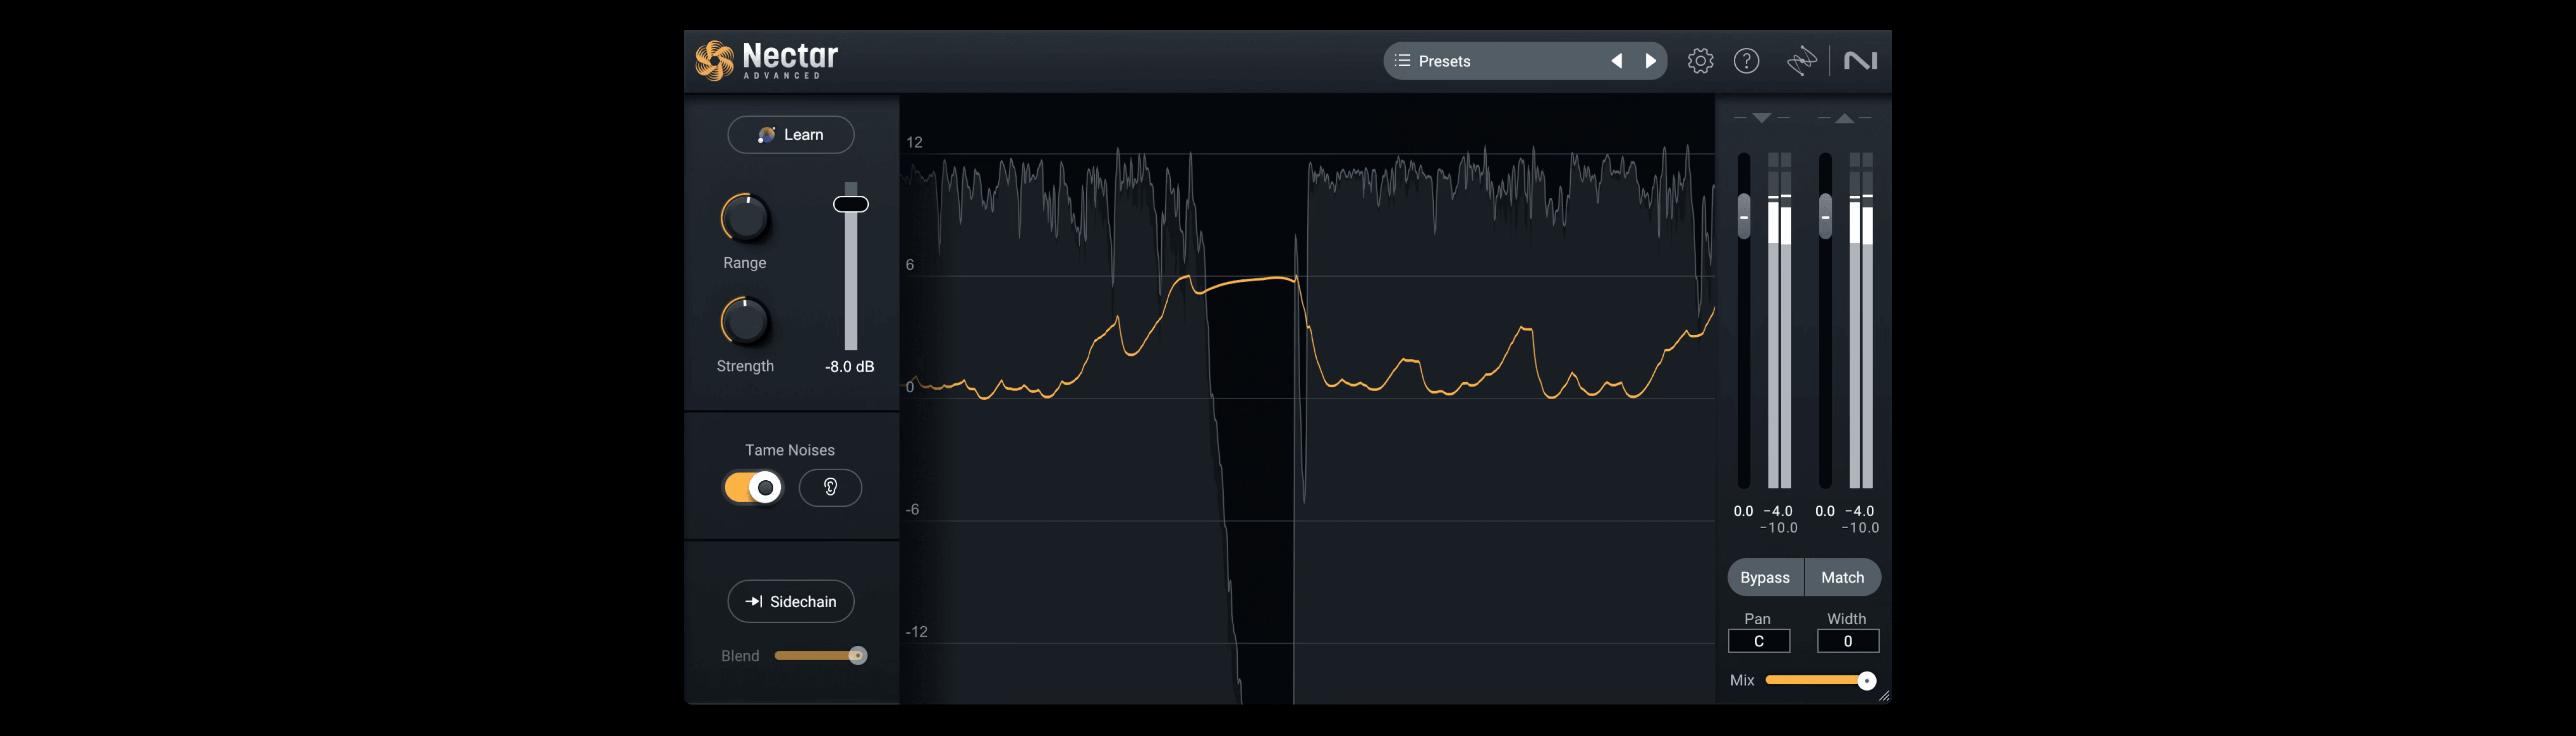Click the headphone audition icon beside Tame Noises
This screenshot has width=2576, height=736.
click(830, 488)
